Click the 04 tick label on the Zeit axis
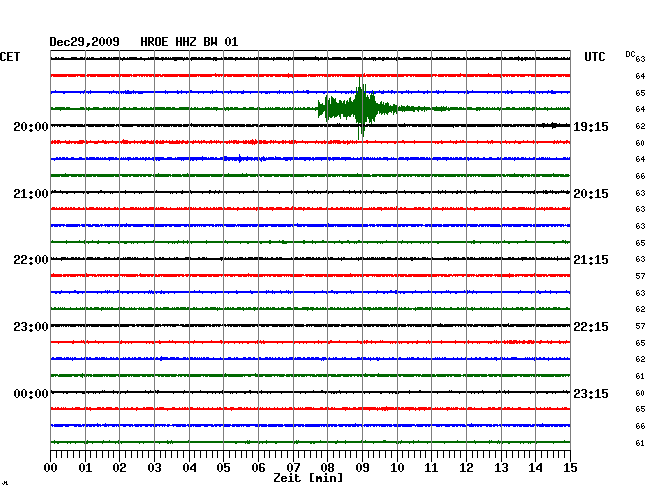This screenshot has height=494, width=650. pos(189,467)
